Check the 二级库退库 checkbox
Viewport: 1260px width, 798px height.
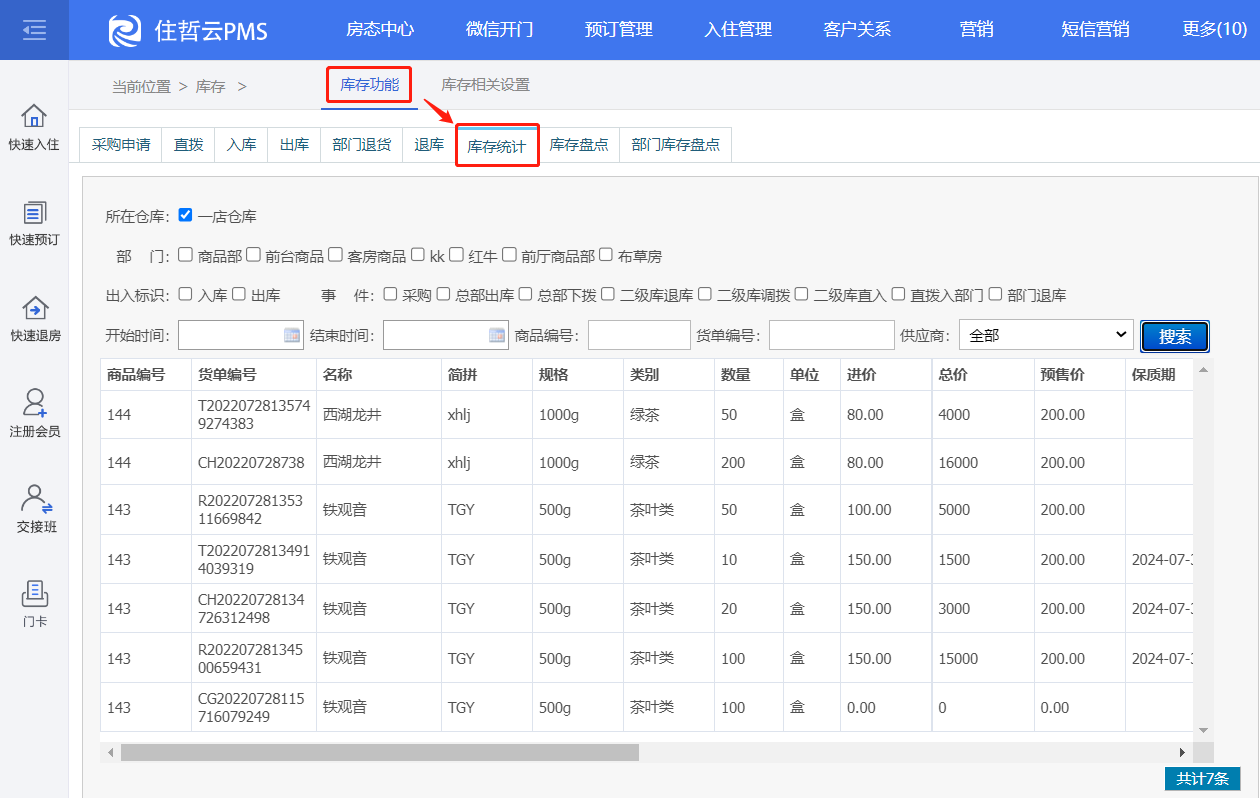point(607,294)
